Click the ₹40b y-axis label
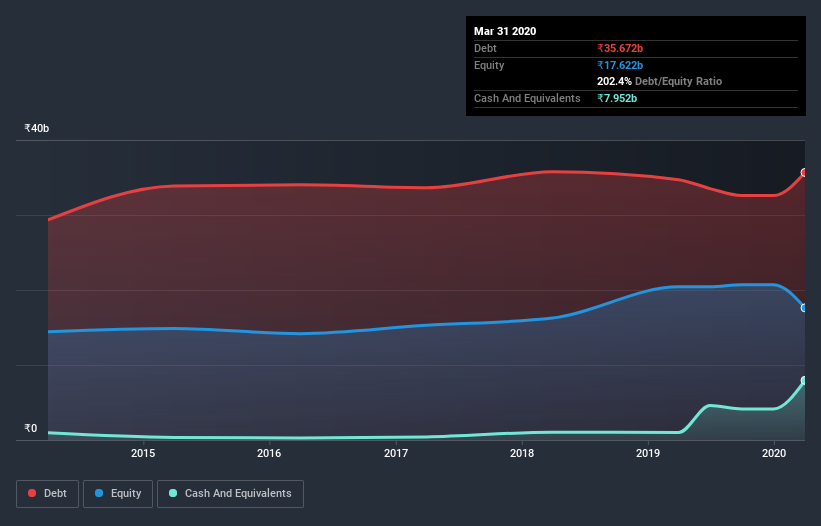Viewport: 821px width, 526px height. [x=37, y=128]
